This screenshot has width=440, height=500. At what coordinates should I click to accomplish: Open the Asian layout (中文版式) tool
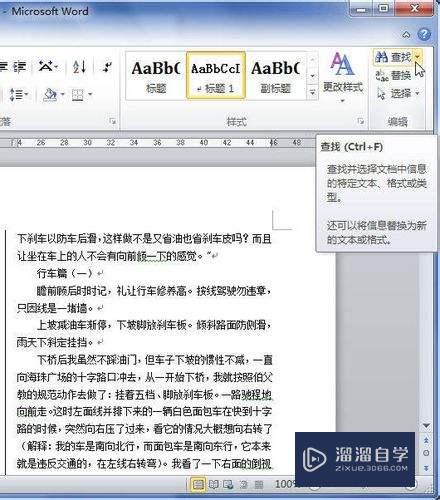[x=48, y=66]
